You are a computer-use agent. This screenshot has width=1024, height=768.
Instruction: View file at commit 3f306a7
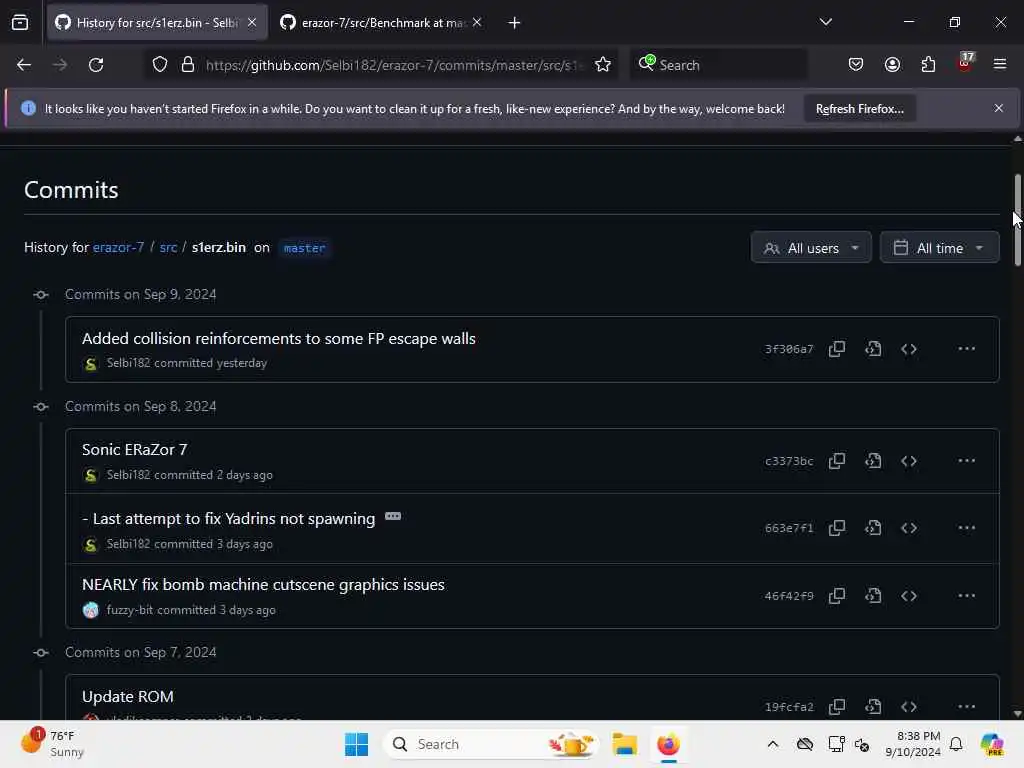pyautogui.click(x=873, y=349)
